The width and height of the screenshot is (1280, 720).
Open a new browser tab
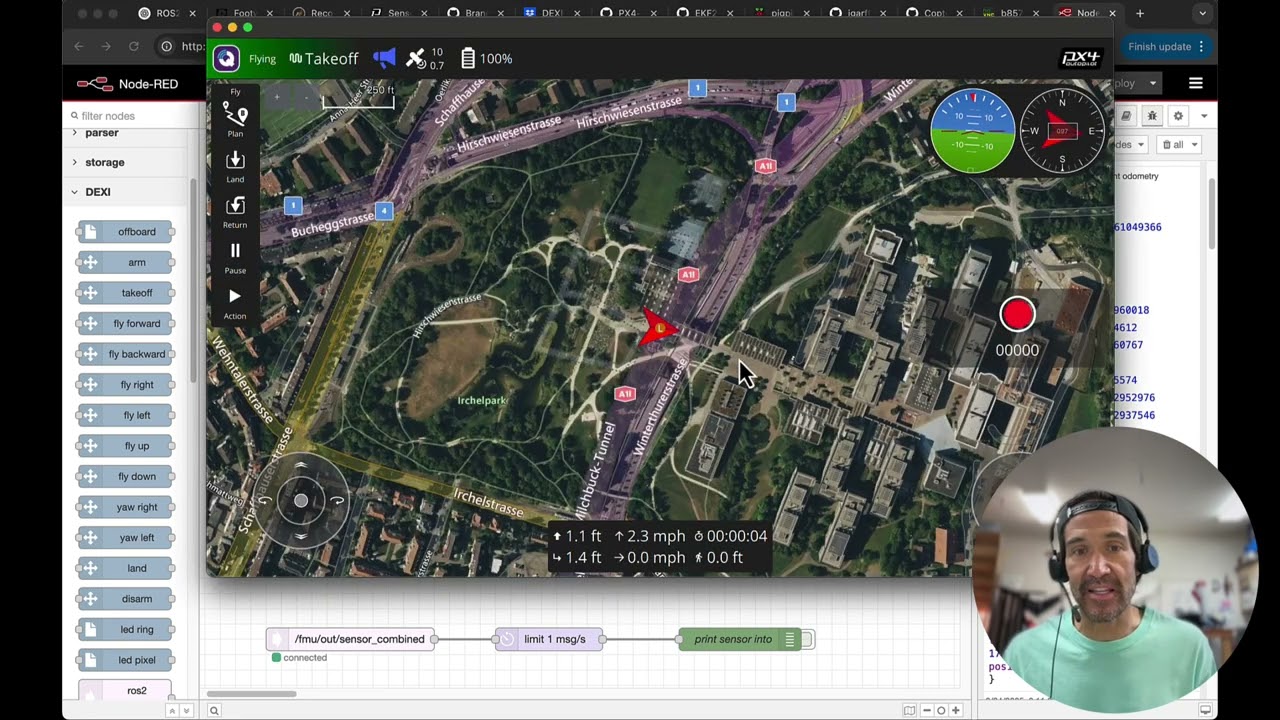(x=1139, y=14)
